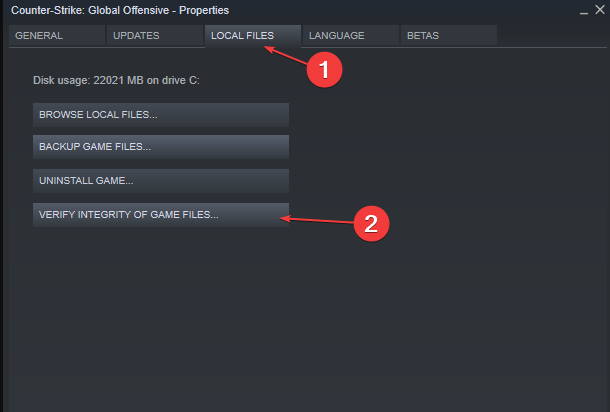Image resolution: width=610 pixels, height=412 pixels.
Task: Click the red circle numbered 2
Action: point(370,223)
